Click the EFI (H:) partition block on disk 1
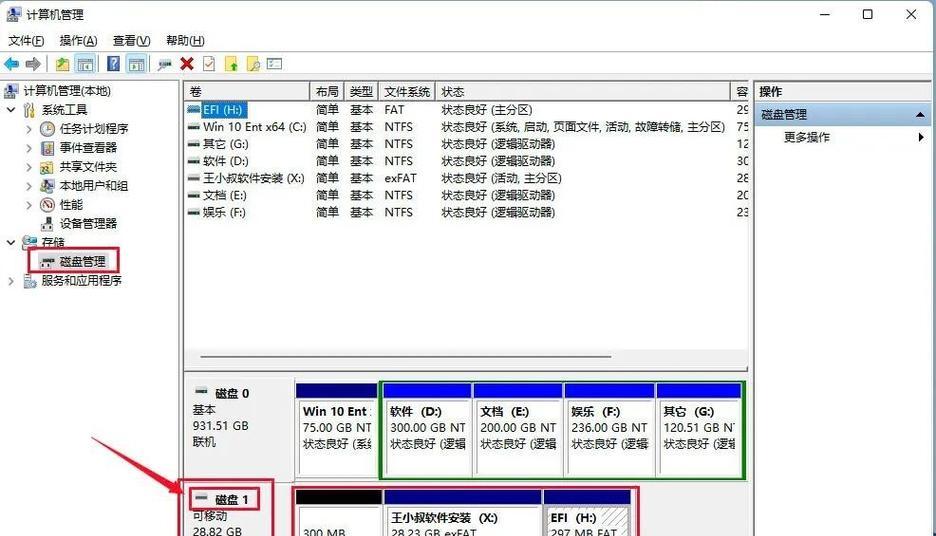 [587, 513]
